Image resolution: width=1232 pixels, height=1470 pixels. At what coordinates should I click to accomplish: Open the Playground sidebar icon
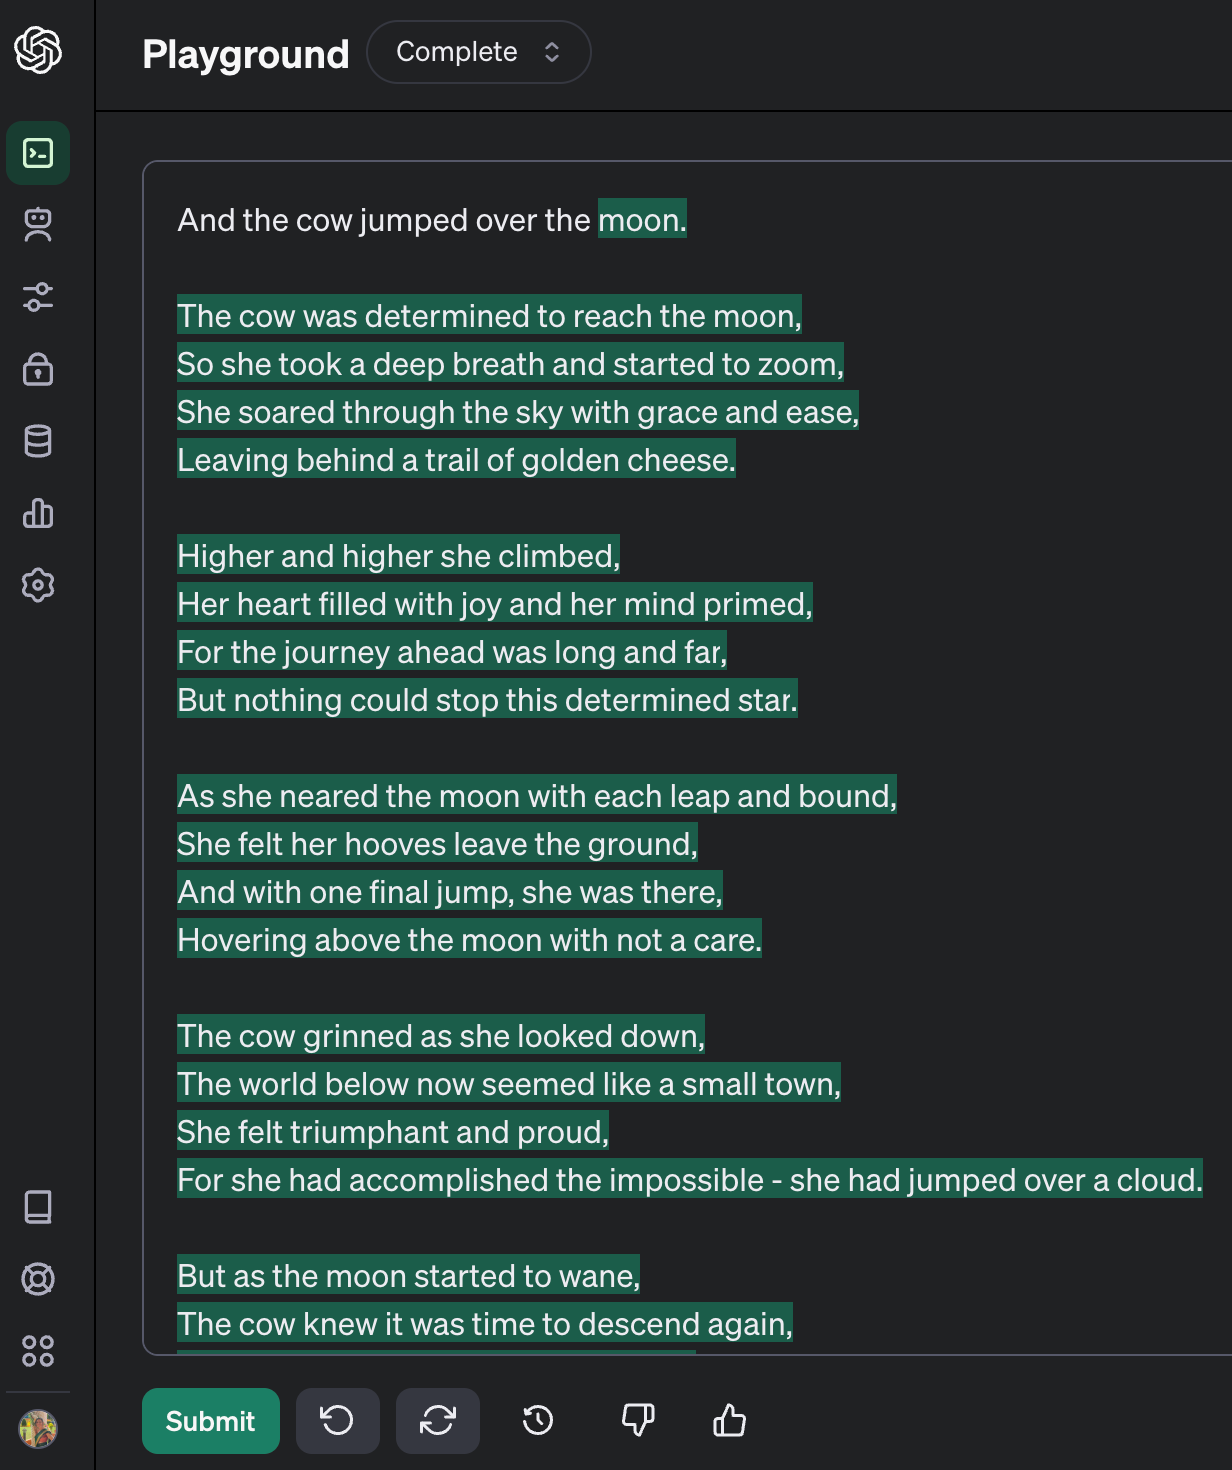(38, 153)
